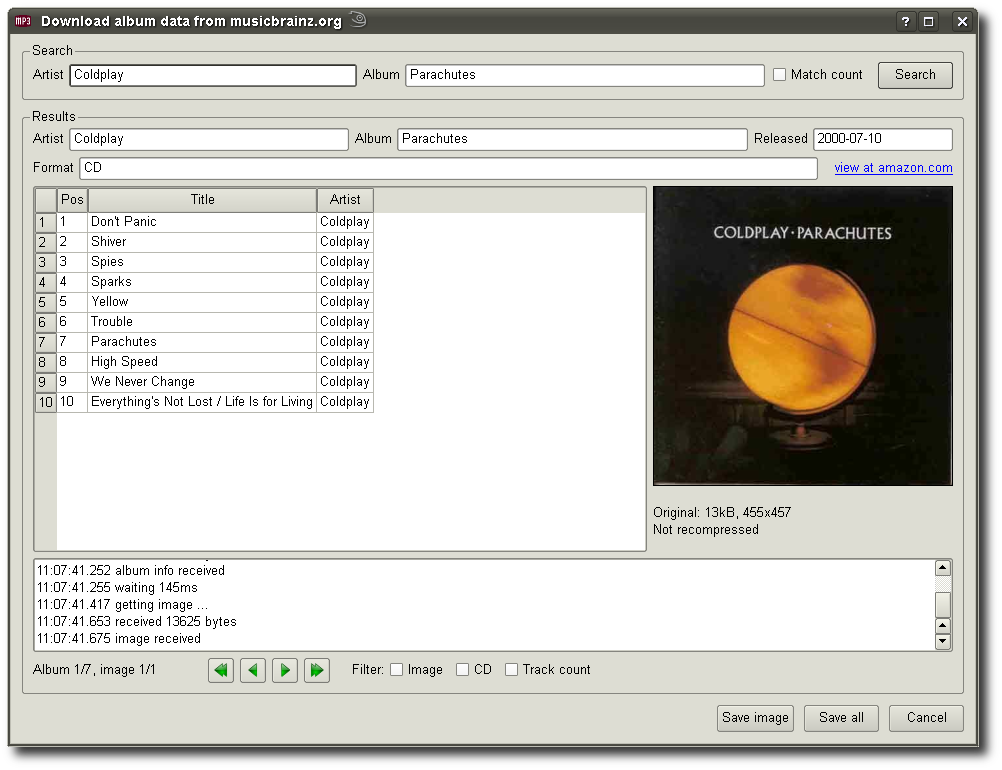Click log line 'image received'
This screenshot has height=770, width=1002.
click(x=119, y=638)
